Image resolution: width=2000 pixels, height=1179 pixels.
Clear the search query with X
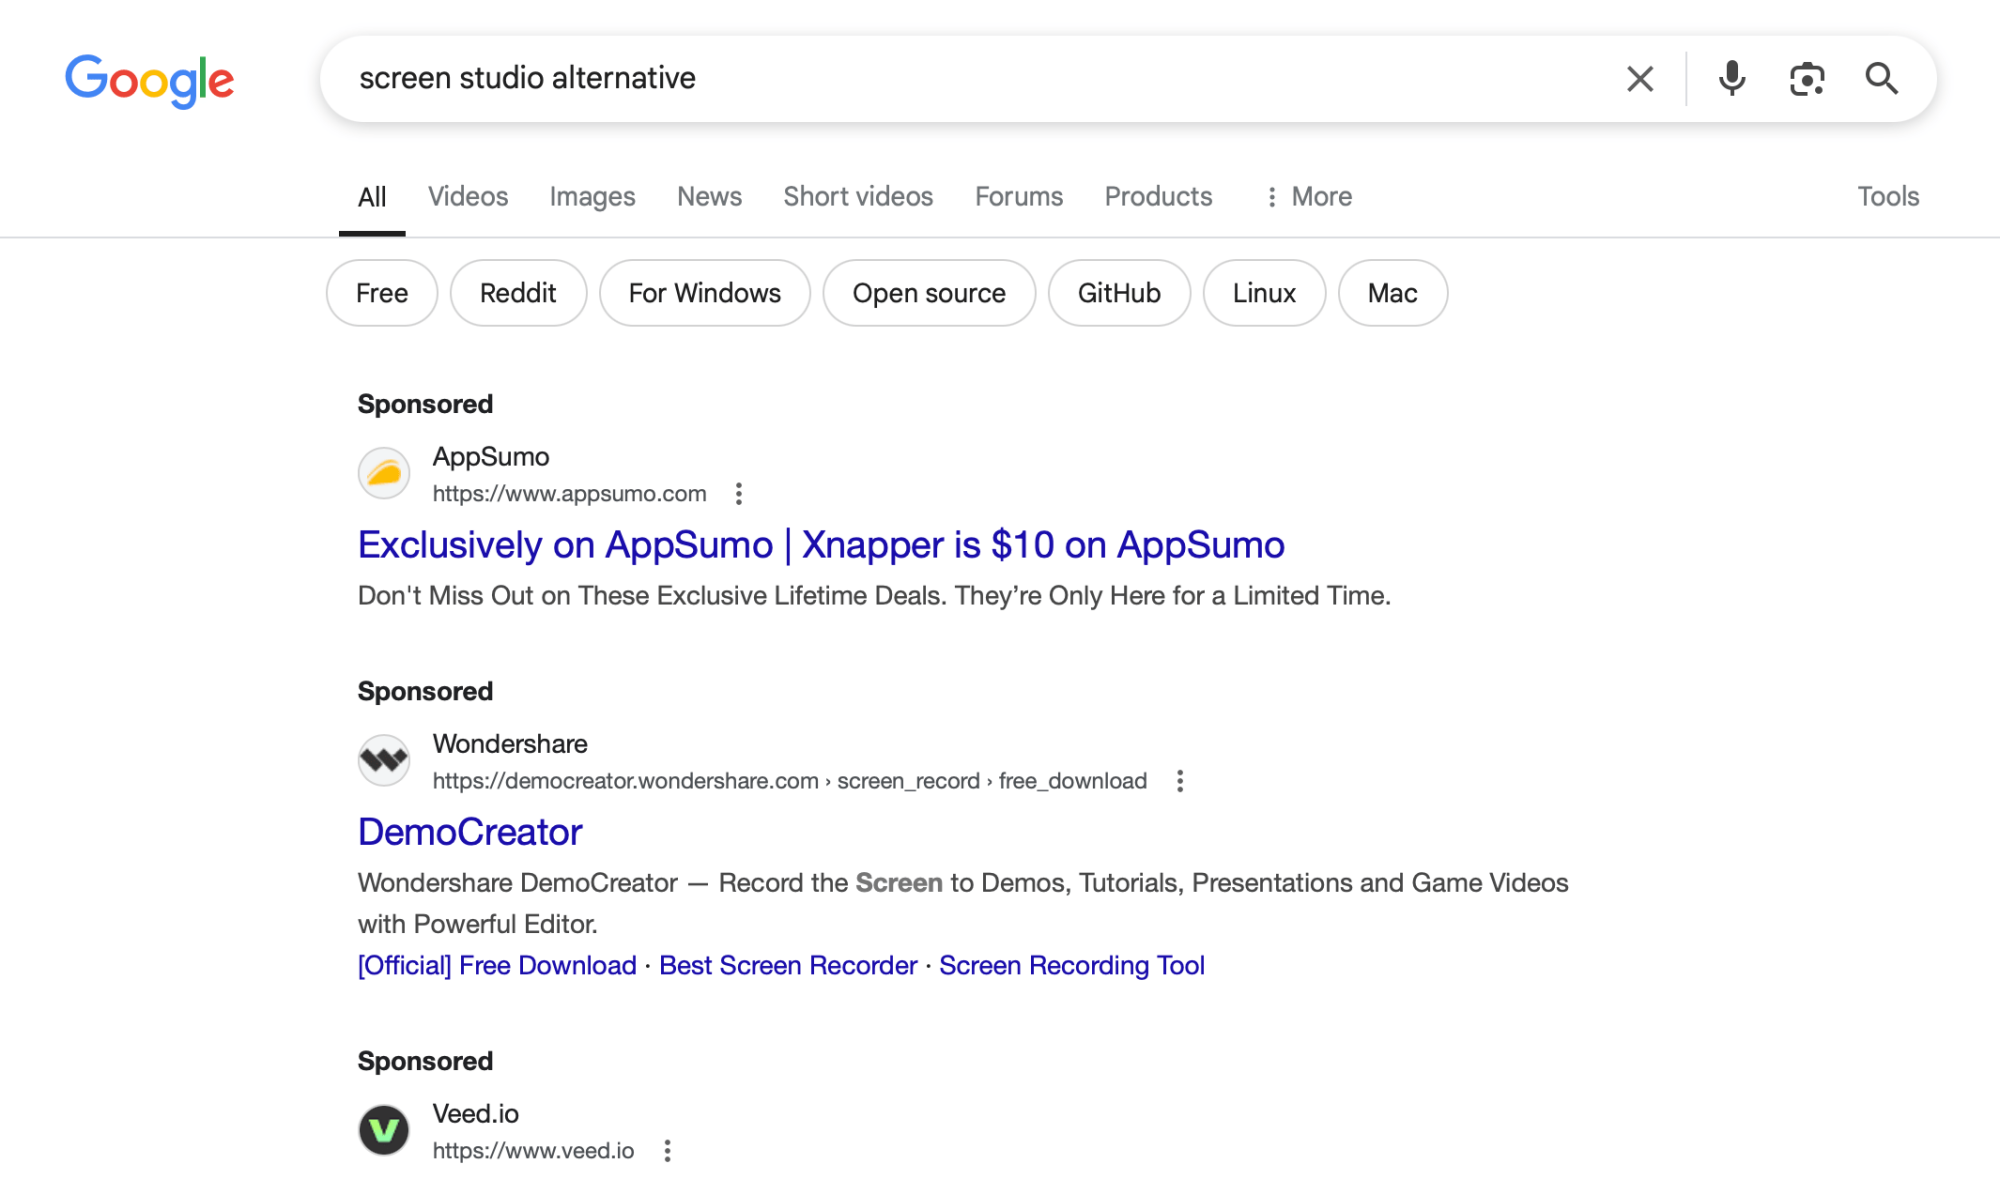pos(1640,79)
